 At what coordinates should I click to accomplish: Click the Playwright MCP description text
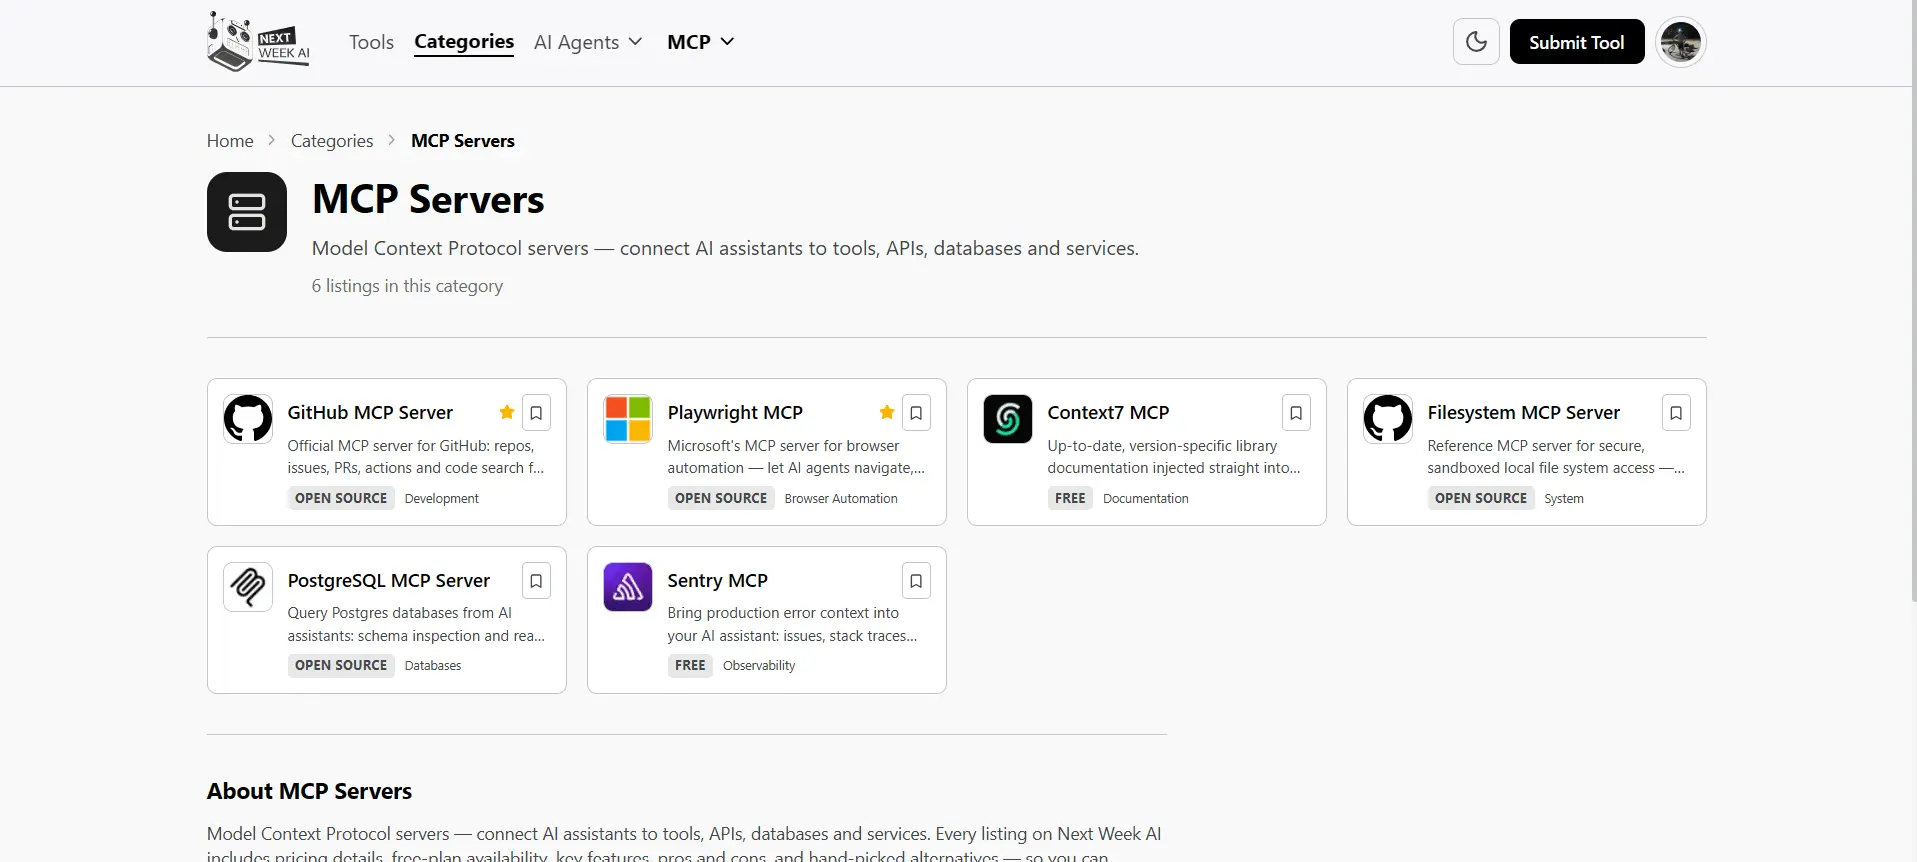click(796, 457)
